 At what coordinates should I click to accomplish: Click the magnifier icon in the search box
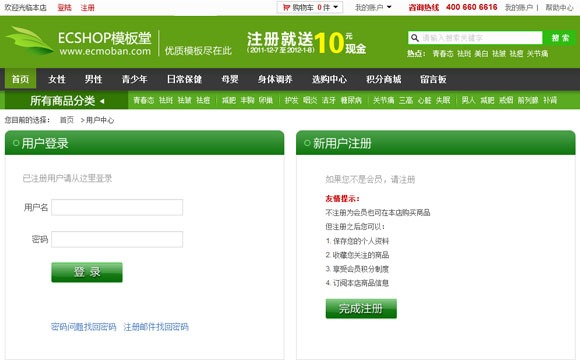click(415, 38)
